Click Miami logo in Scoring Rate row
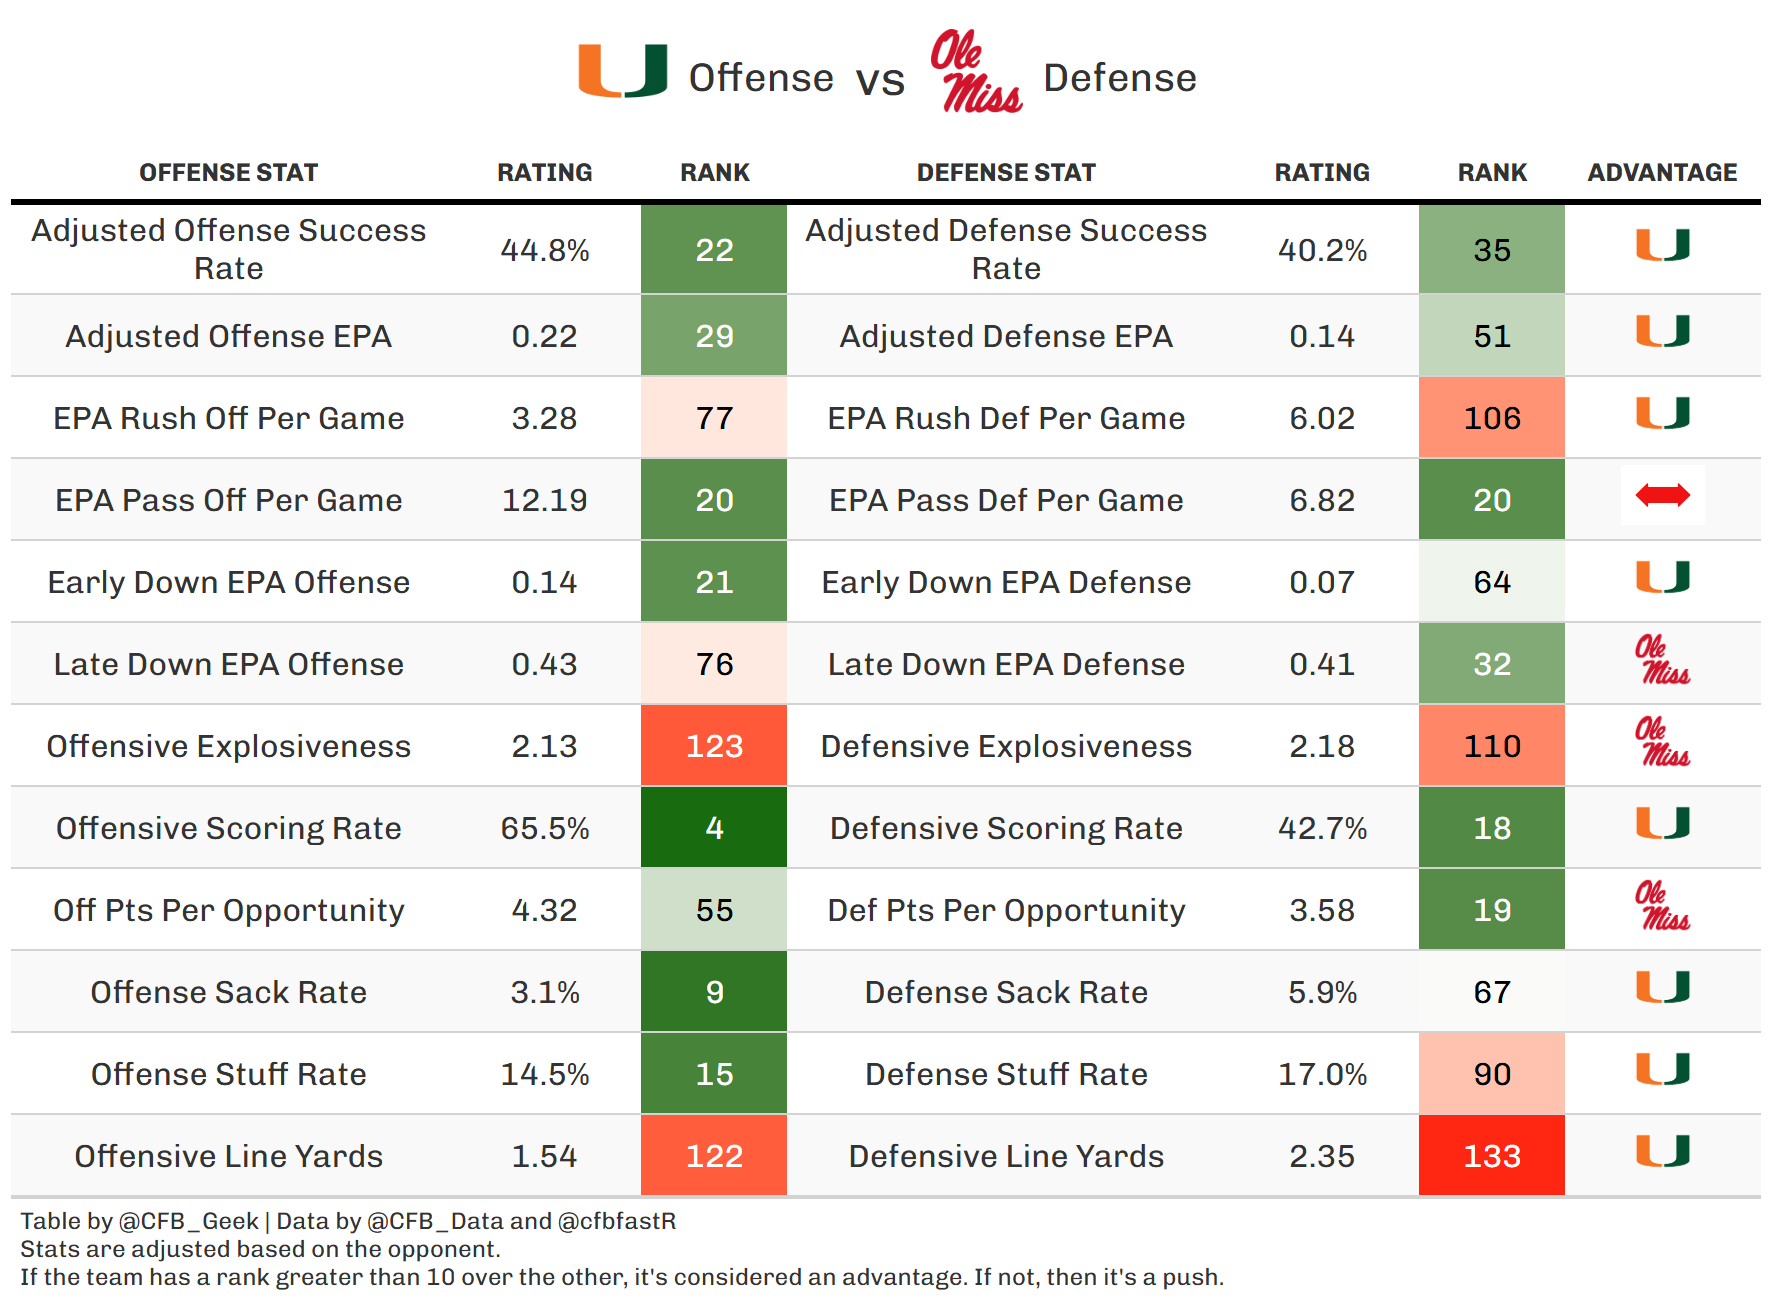This screenshot has height=1312, width=1770. tap(1662, 823)
